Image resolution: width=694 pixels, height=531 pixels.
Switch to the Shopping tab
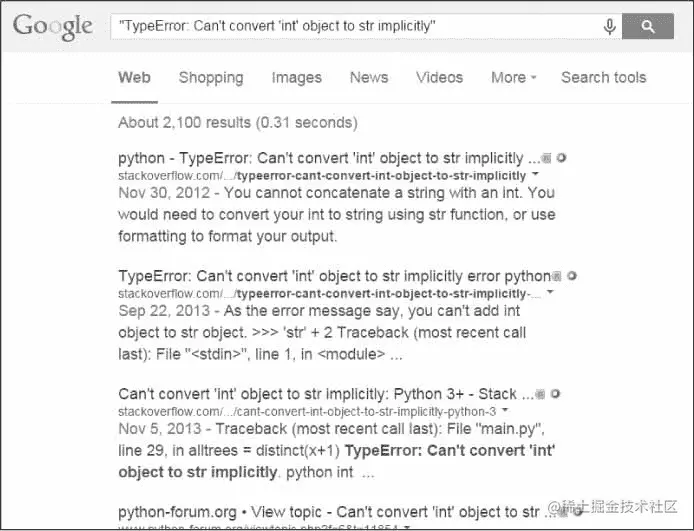[x=211, y=78]
